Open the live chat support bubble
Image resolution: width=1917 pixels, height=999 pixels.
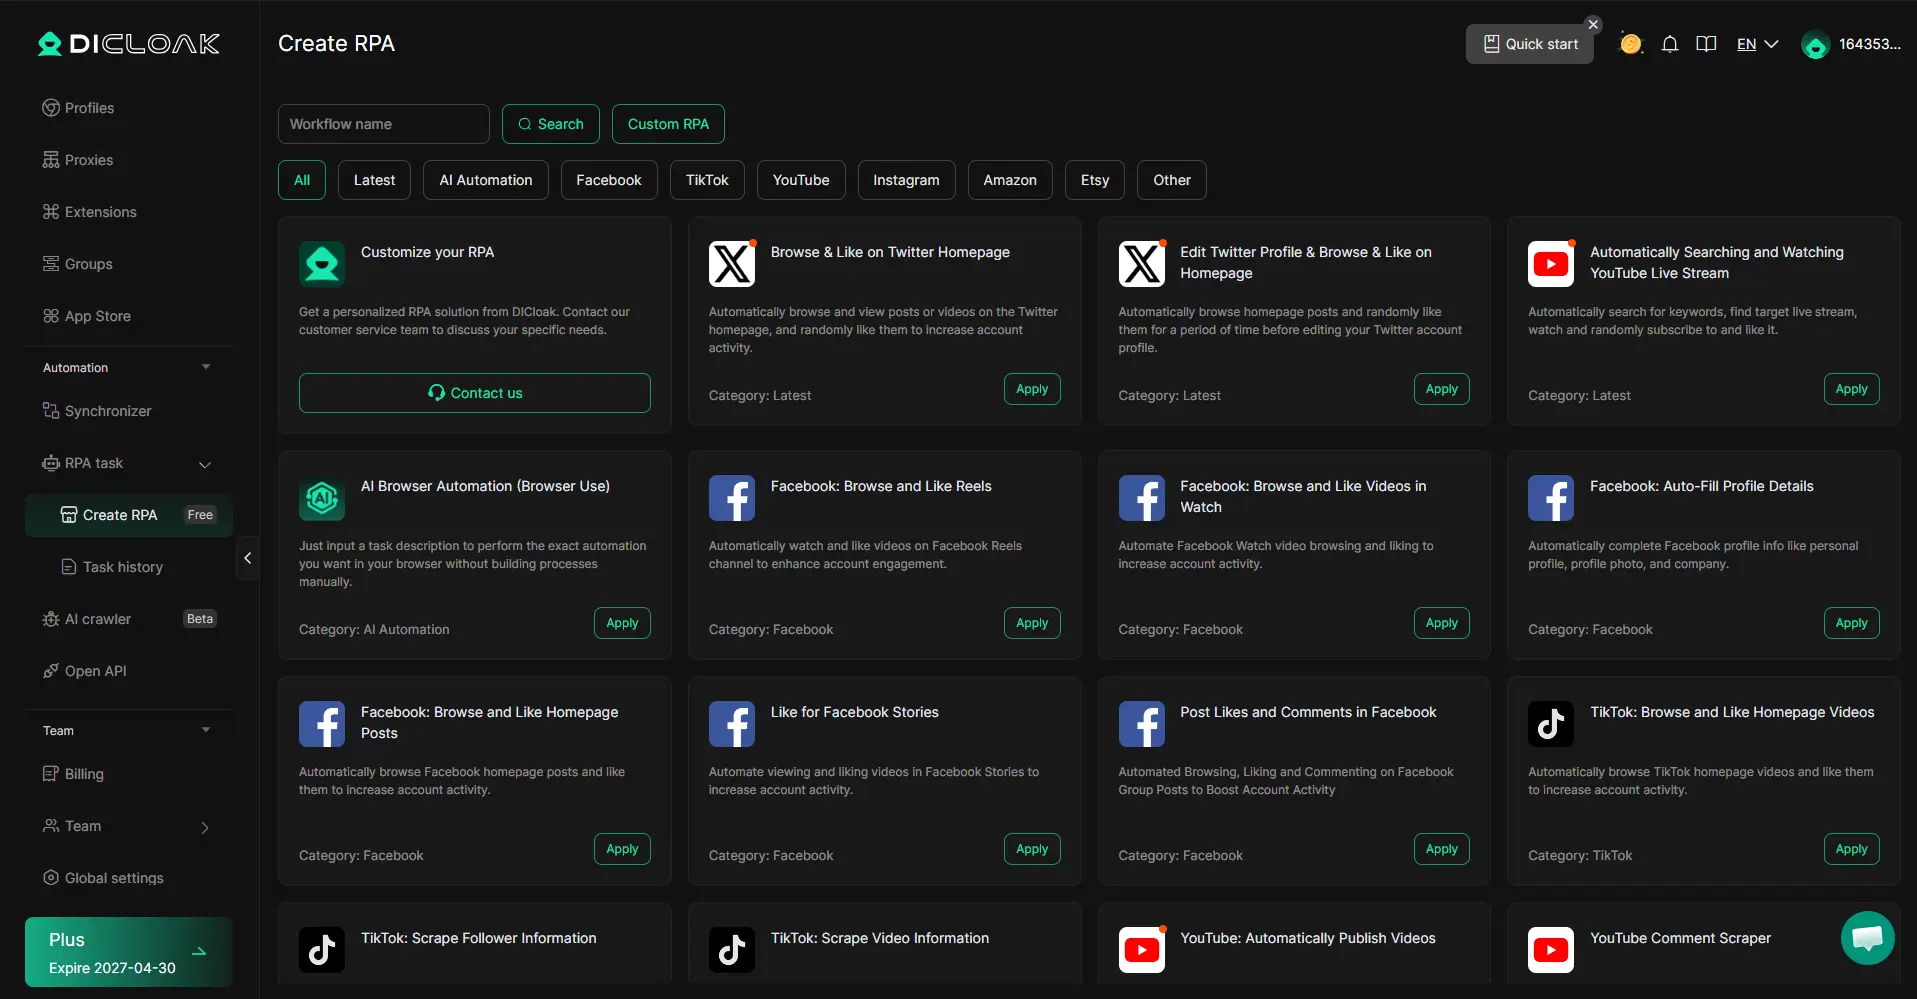(x=1866, y=938)
